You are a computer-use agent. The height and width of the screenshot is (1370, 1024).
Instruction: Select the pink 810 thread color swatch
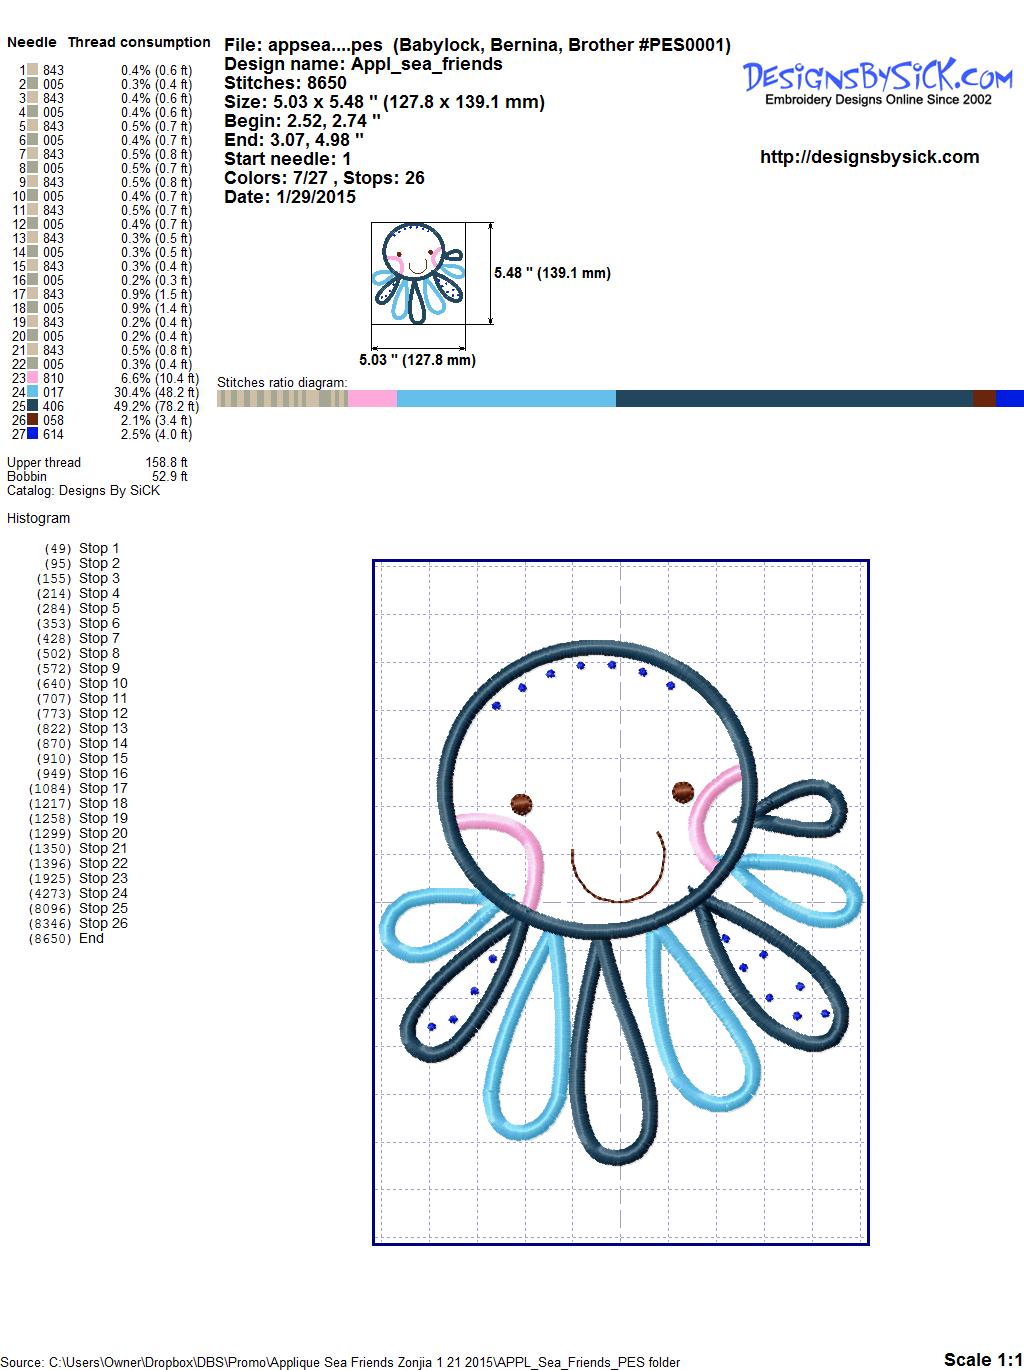click(33, 378)
